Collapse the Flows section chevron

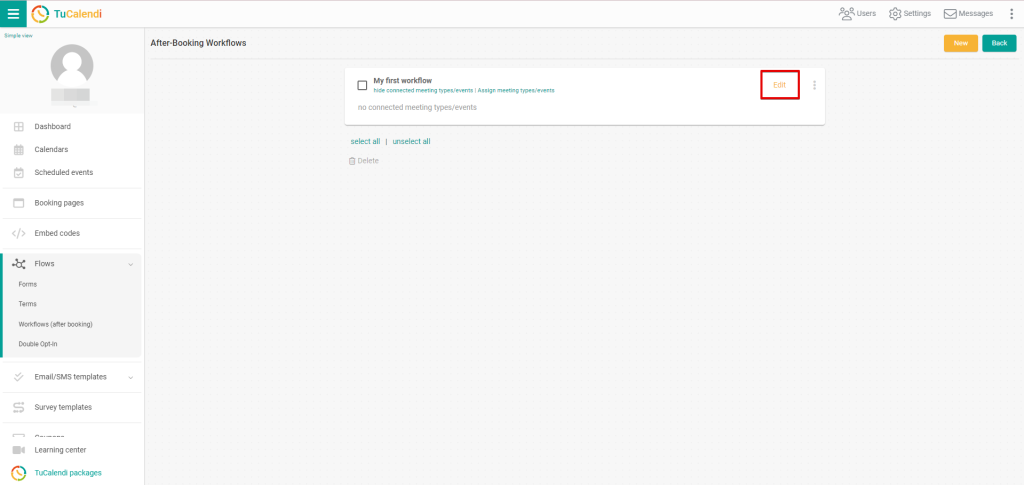click(x=130, y=264)
